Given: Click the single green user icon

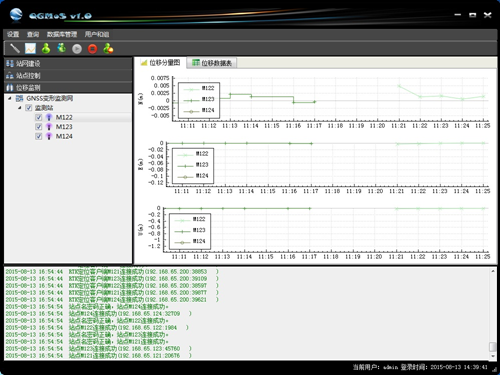Looking at the screenshot, I should click(x=46, y=49).
